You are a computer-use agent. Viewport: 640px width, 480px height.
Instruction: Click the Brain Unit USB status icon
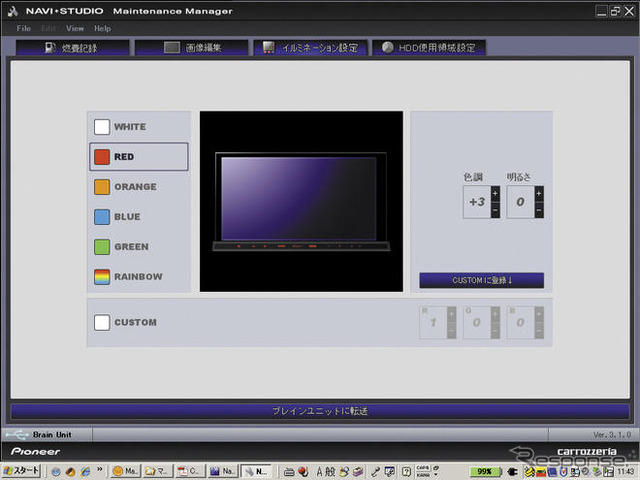[x=17, y=435]
